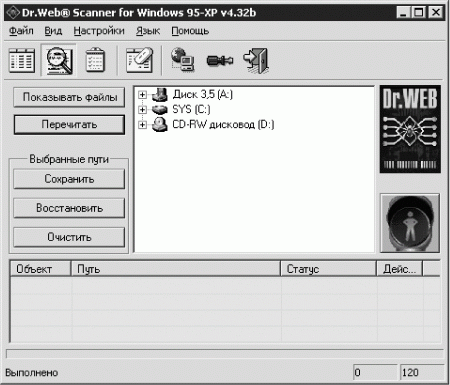The image size is (450, 385).
Task: Sort by the Статус column header
Action: coord(328,269)
